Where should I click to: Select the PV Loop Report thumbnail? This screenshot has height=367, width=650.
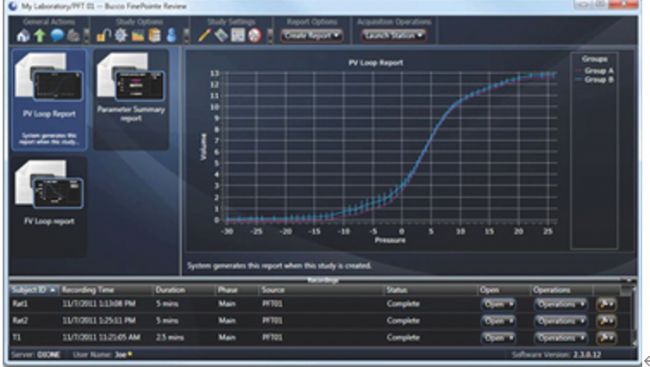click(x=49, y=100)
